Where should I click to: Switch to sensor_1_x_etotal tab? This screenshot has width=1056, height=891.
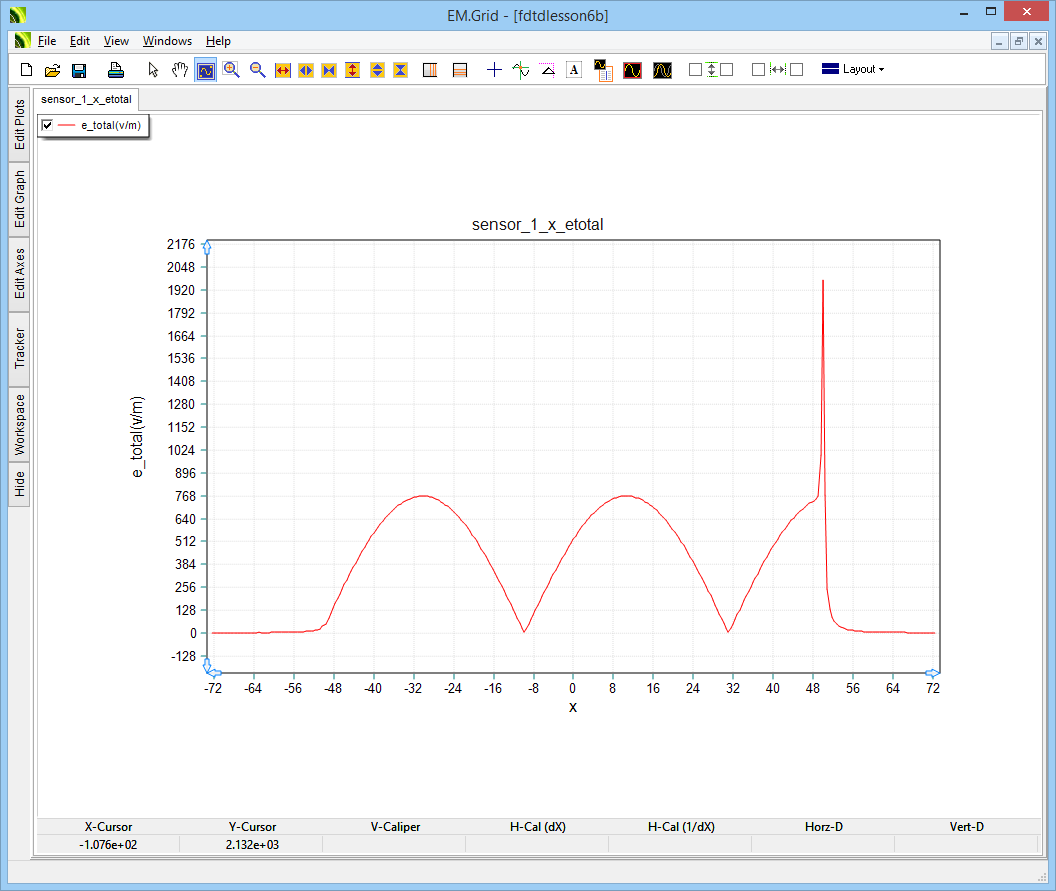(86, 100)
